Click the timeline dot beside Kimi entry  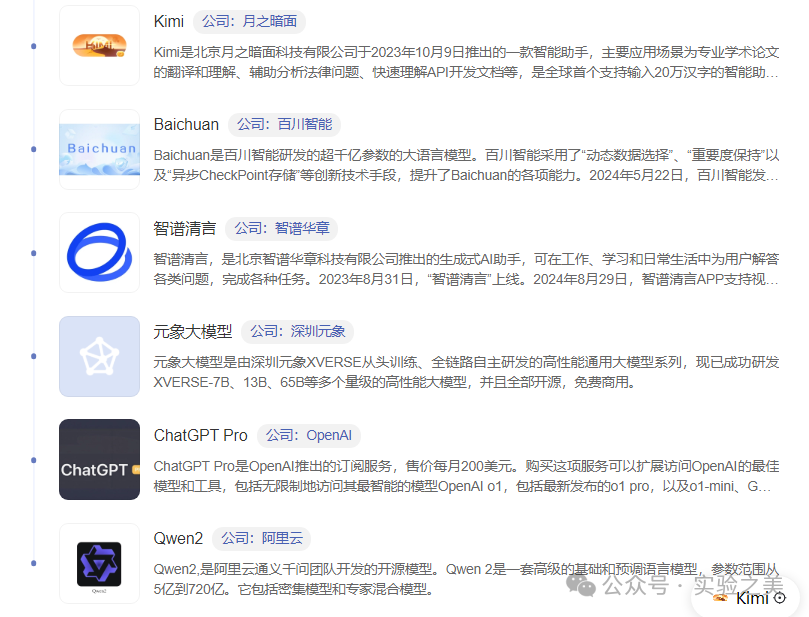coord(34,46)
